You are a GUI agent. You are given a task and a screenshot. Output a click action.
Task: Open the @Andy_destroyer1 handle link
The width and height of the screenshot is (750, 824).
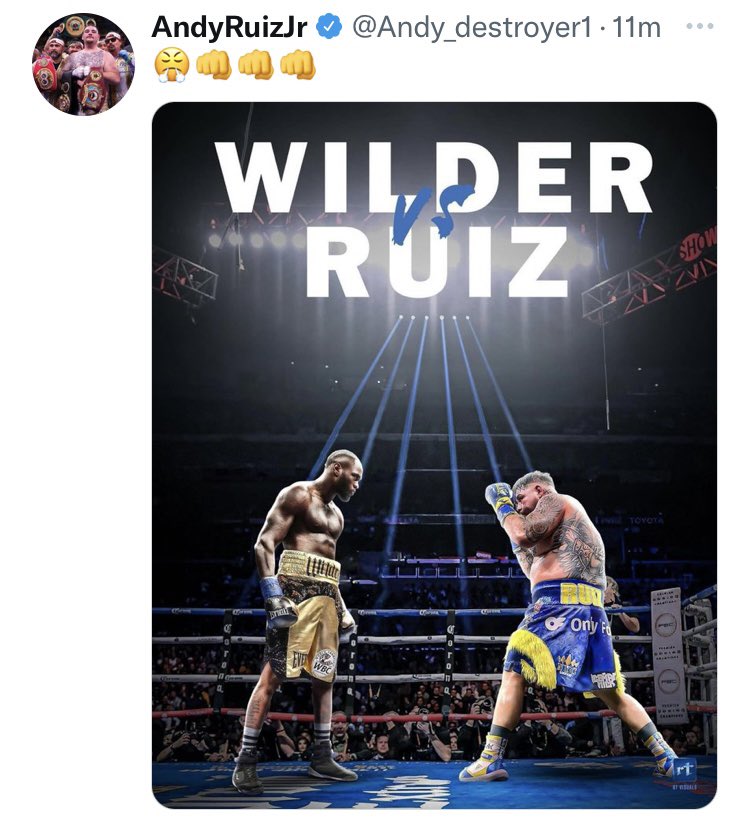(471, 27)
